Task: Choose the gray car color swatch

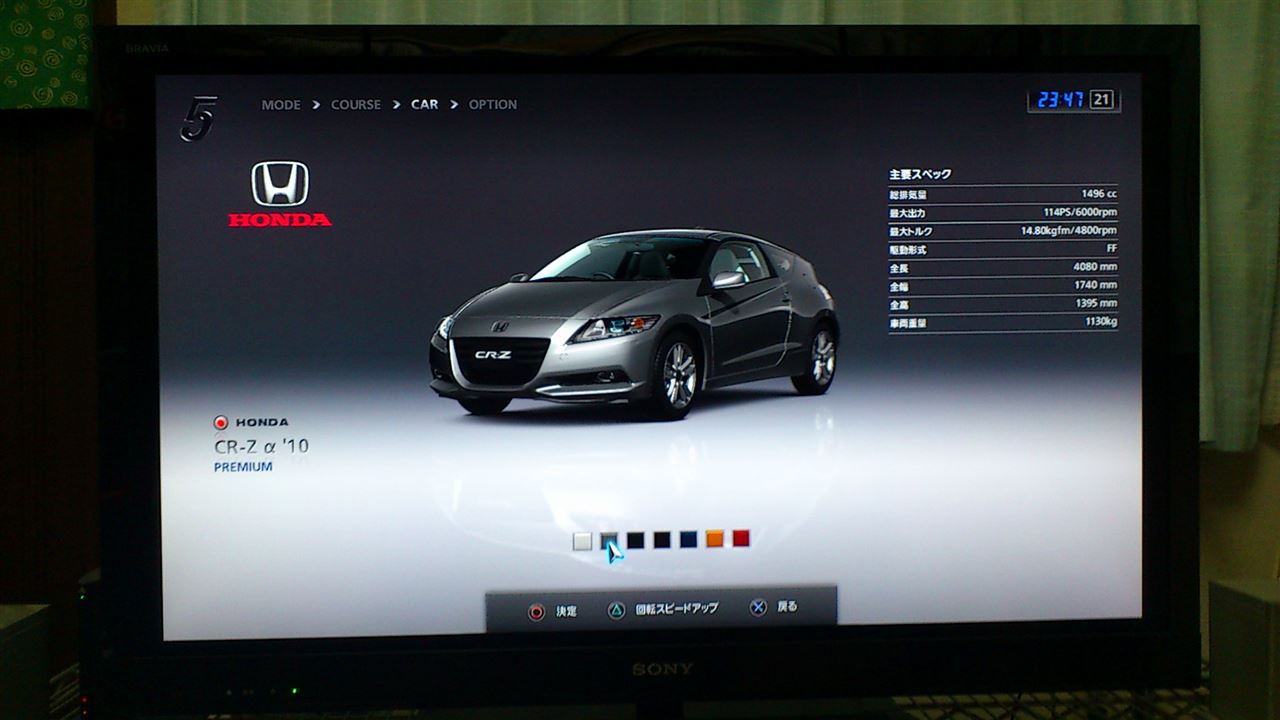Action: pos(609,541)
